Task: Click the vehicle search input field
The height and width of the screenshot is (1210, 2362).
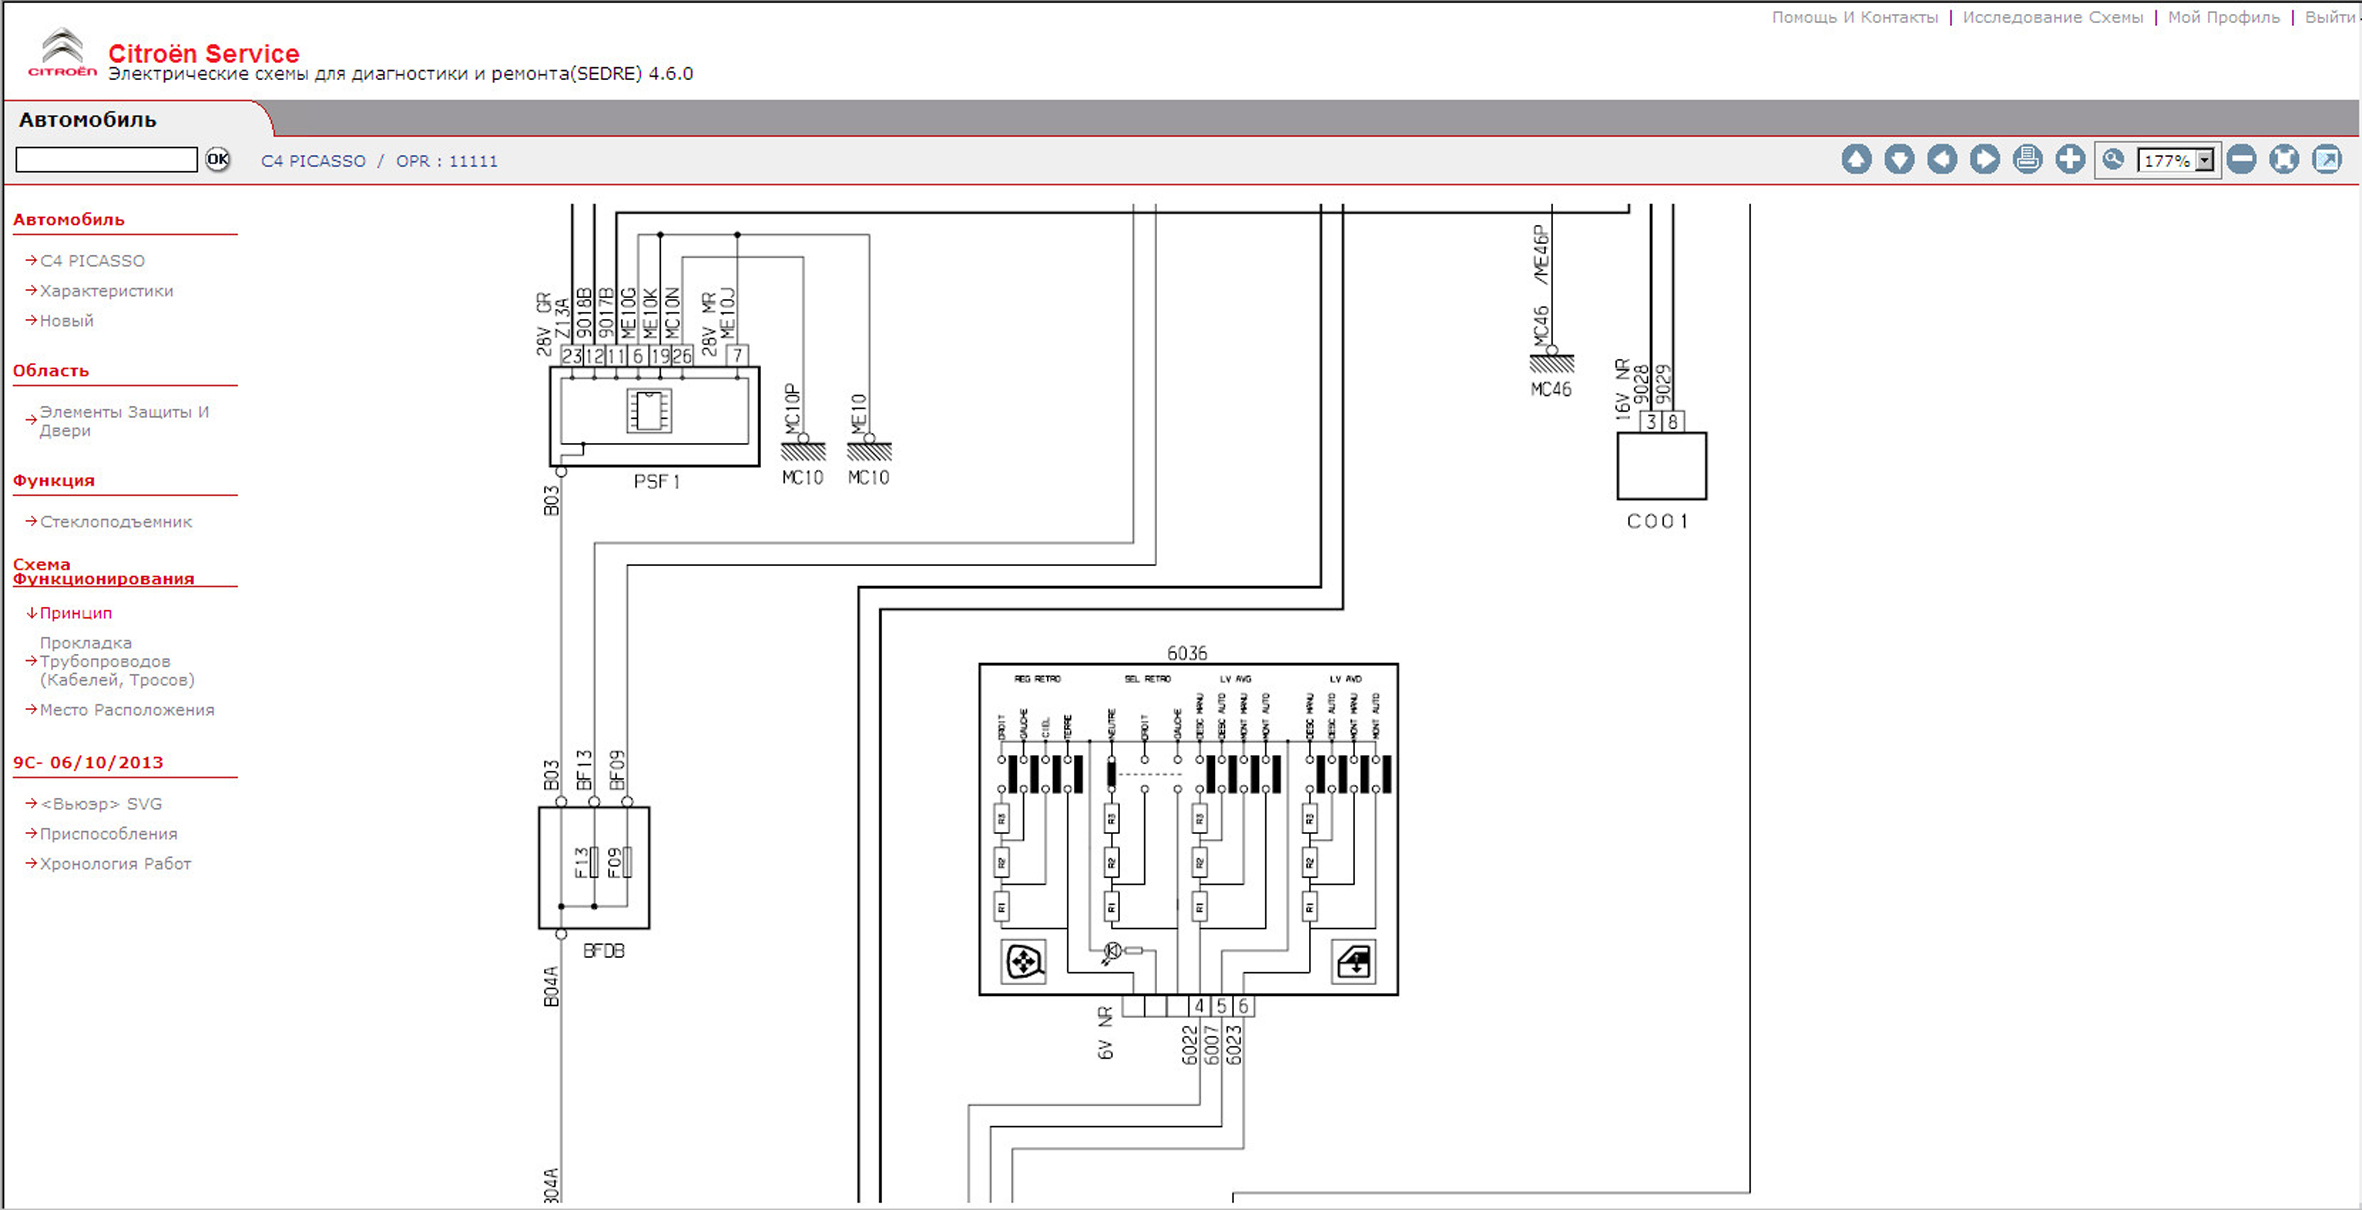Action: tap(107, 160)
